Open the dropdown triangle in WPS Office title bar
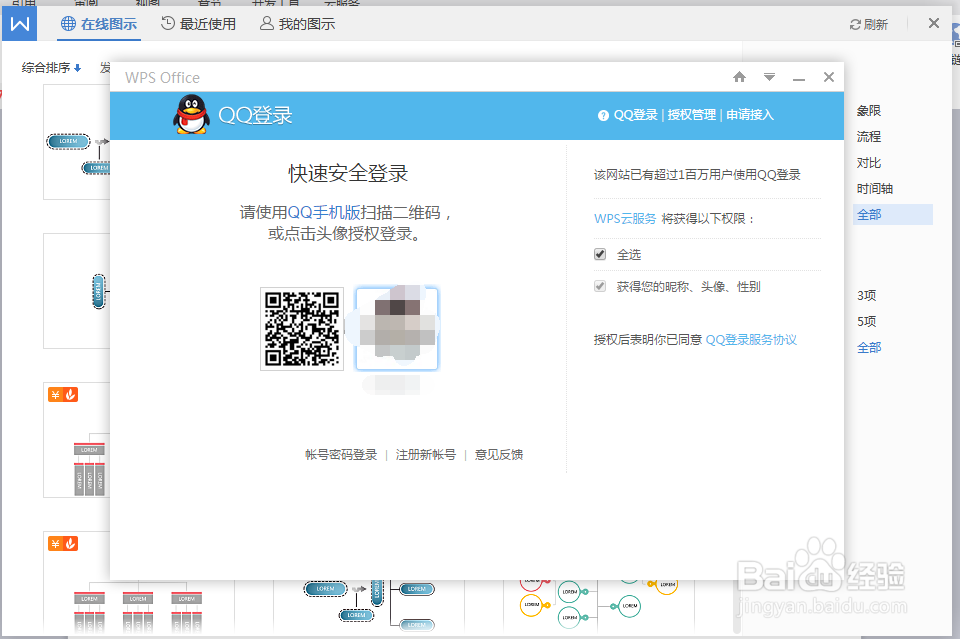Image resolution: width=960 pixels, height=639 pixels. click(x=770, y=77)
